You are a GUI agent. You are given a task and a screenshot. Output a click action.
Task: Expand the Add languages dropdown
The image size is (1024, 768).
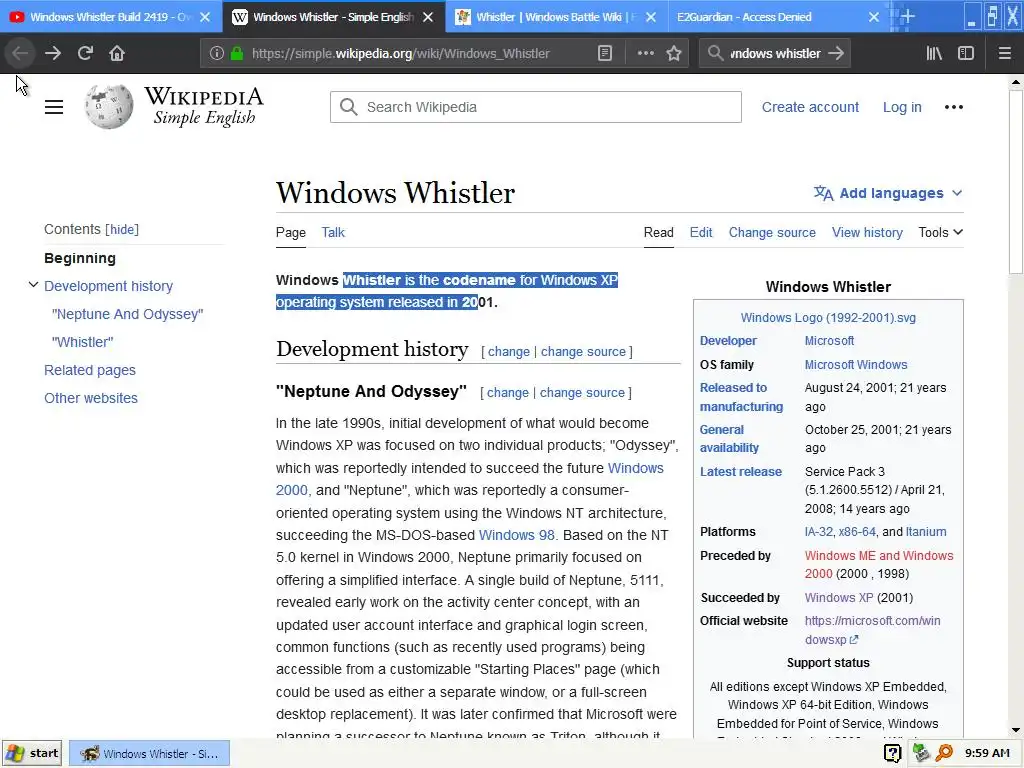click(888, 193)
